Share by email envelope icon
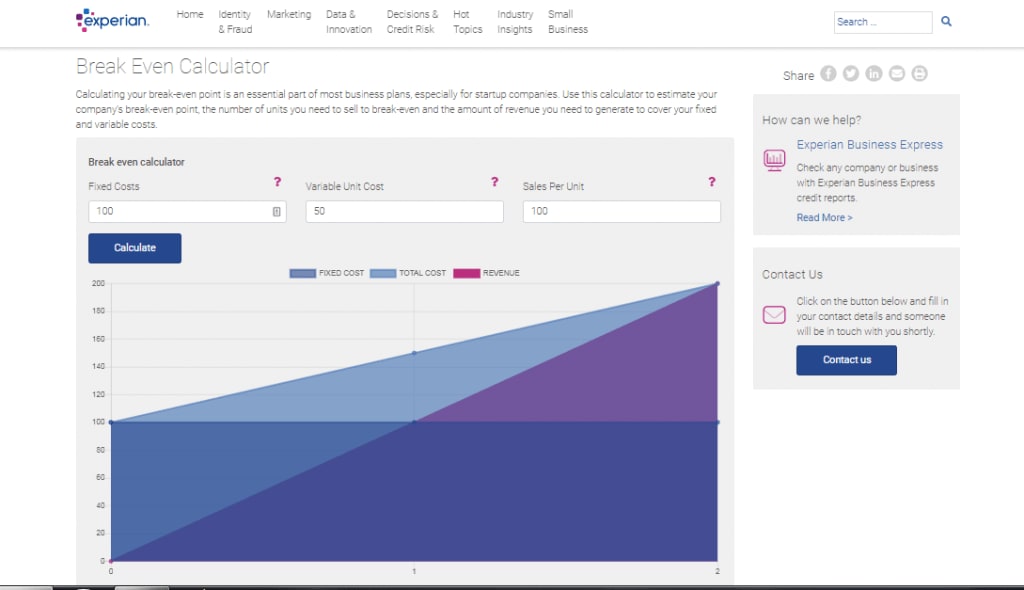Viewport: 1024px width, 590px height. [897, 74]
